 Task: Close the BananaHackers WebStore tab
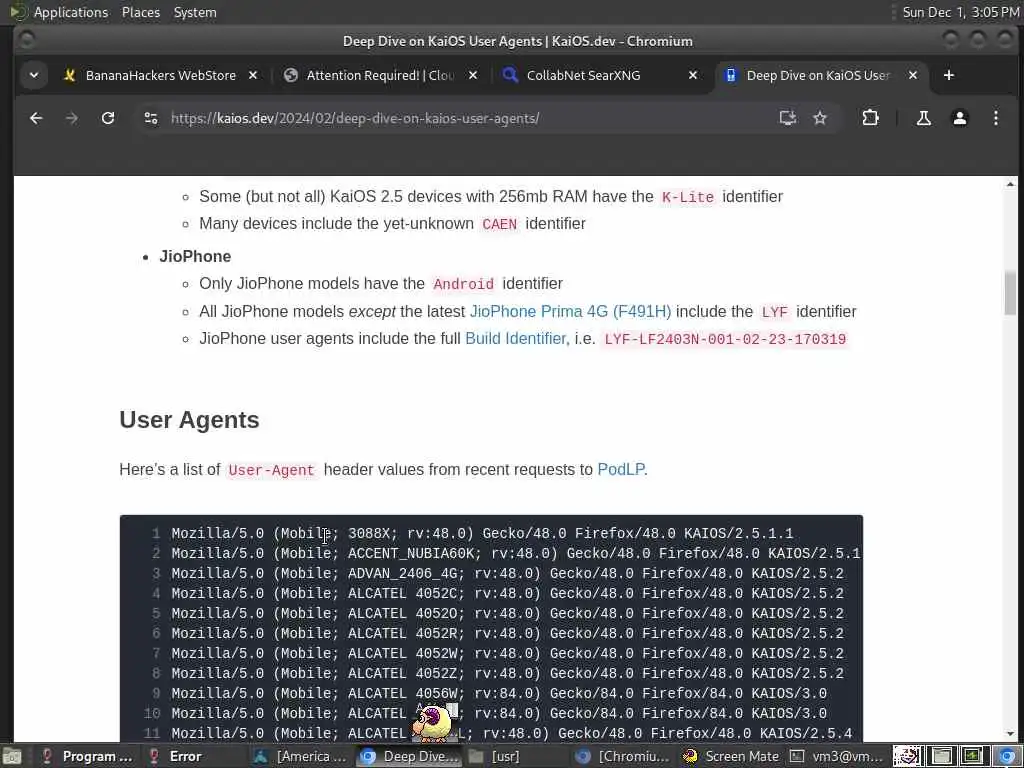point(253,75)
